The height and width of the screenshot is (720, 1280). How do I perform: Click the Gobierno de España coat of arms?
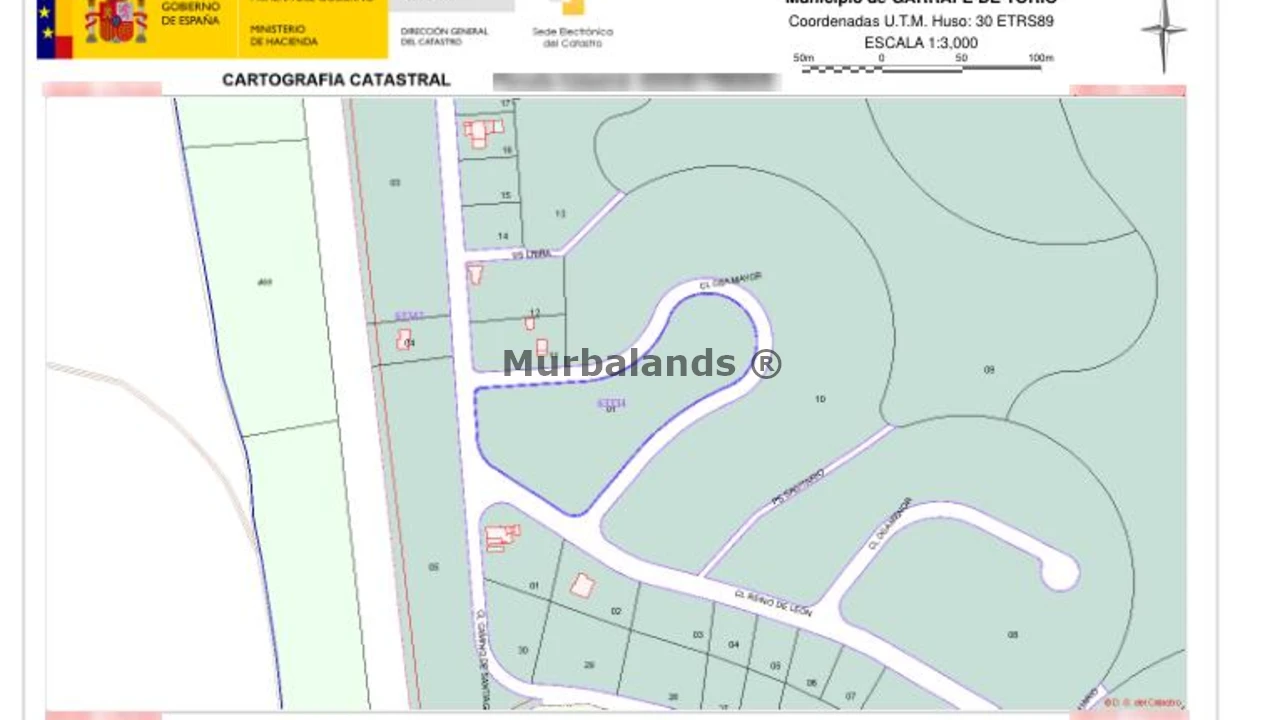click(116, 22)
